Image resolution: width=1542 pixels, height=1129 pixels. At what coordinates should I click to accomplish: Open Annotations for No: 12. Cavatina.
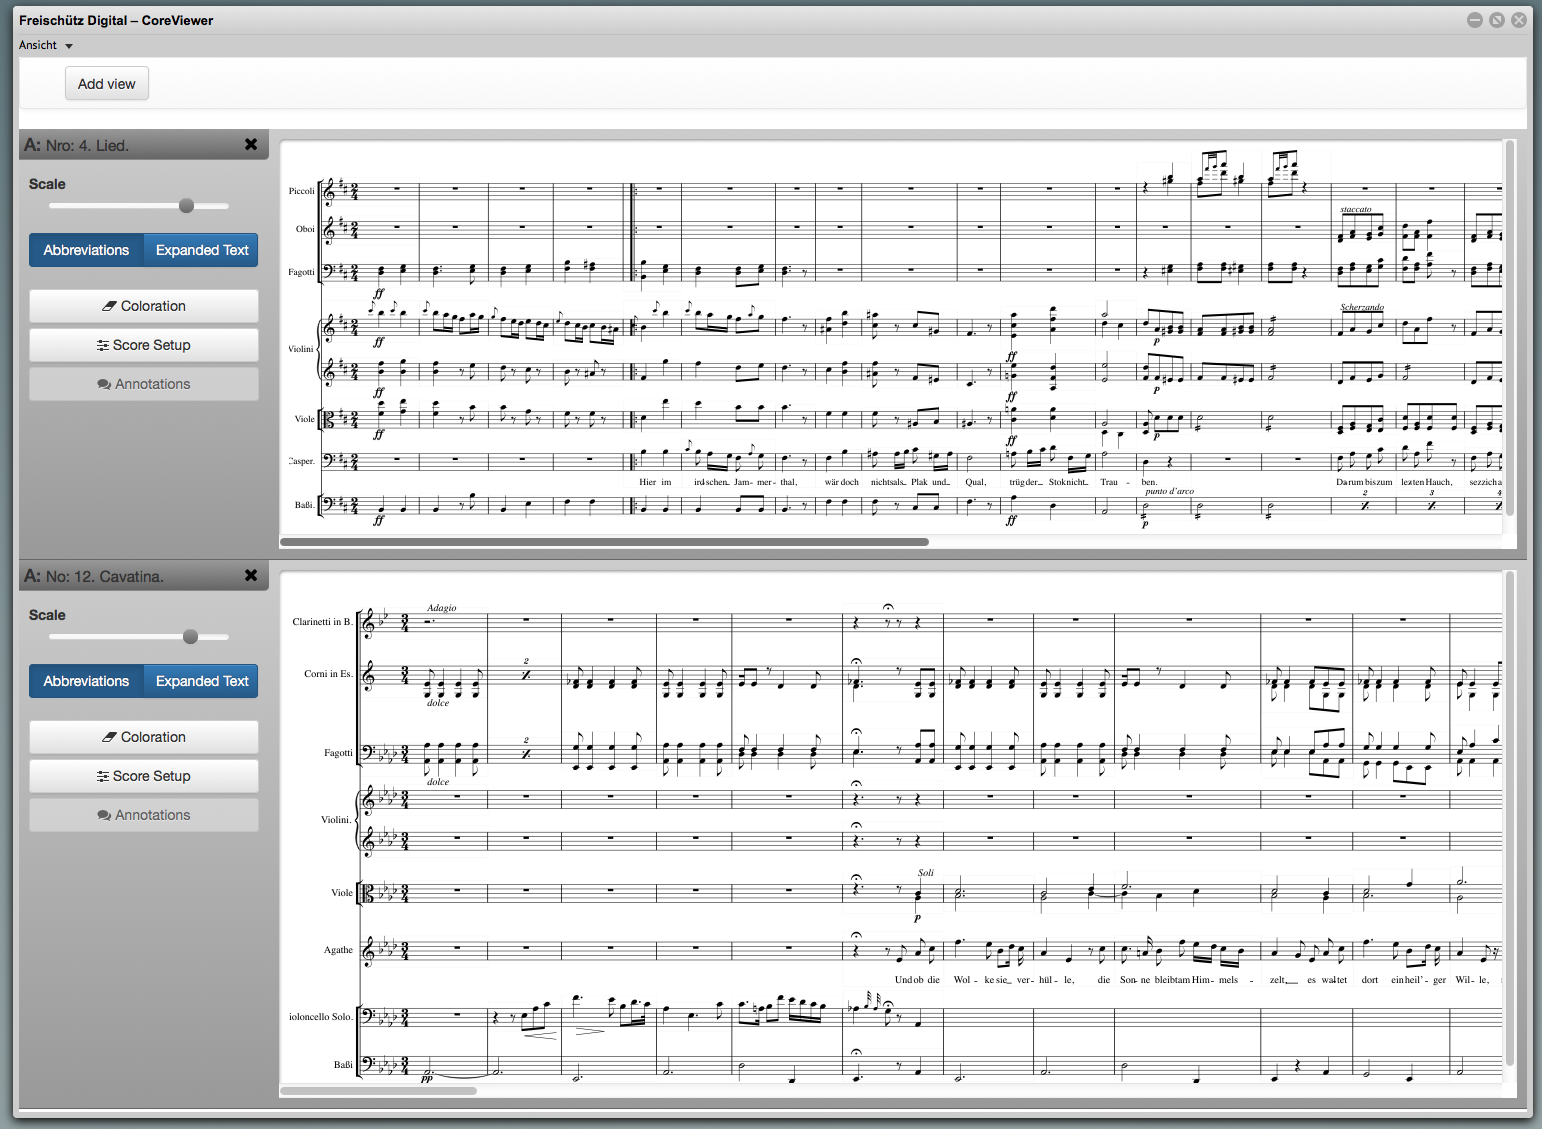pyautogui.click(x=144, y=815)
